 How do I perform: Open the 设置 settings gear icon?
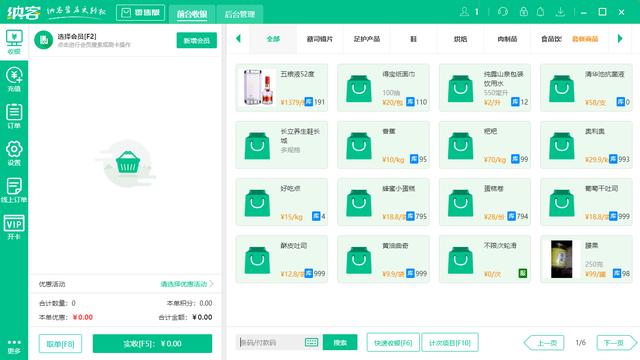pos(14,153)
